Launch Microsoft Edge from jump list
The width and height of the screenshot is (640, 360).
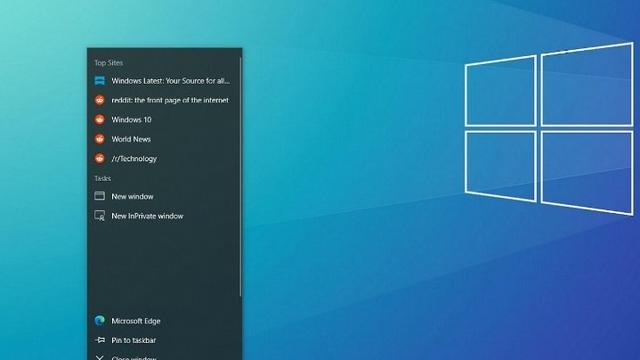pyautogui.click(x=164, y=321)
